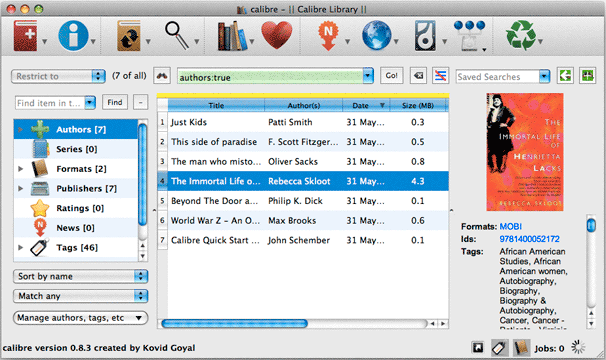Viewport: 606px width, 360px height.
Task: Click the Find item in tag browser field
Action: click(x=50, y=103)
